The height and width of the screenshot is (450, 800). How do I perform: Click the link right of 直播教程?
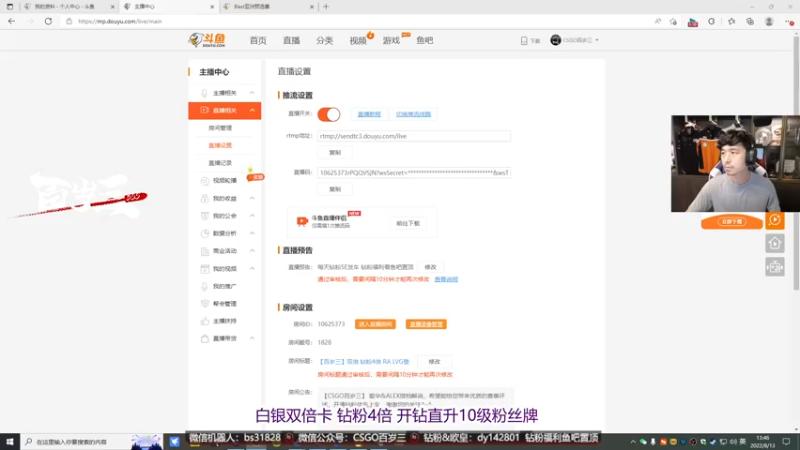[x=413, y=114]
